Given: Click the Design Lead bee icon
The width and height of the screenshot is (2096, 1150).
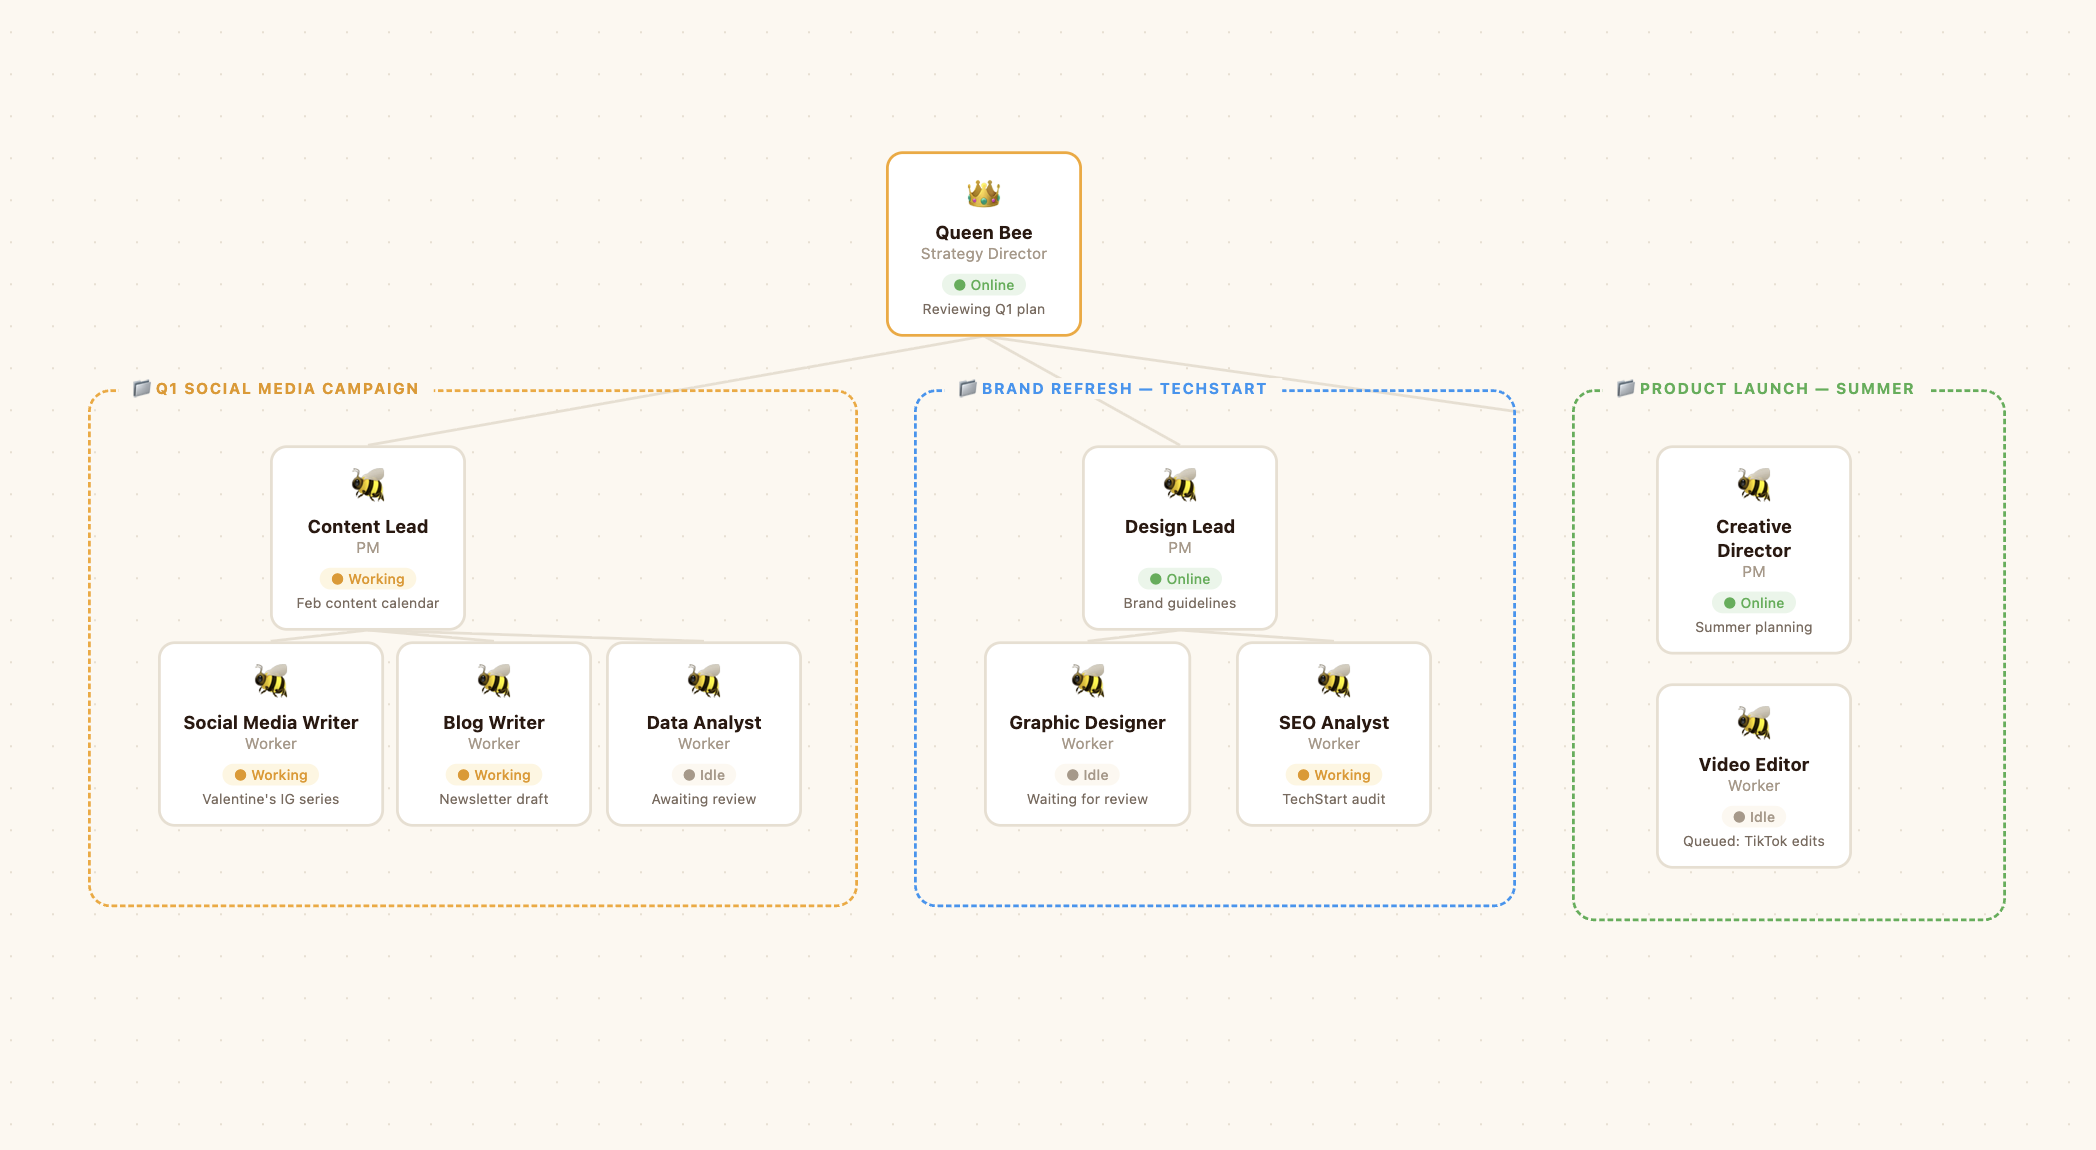Looking at the screenshot, I should (x=1179, y=484).
